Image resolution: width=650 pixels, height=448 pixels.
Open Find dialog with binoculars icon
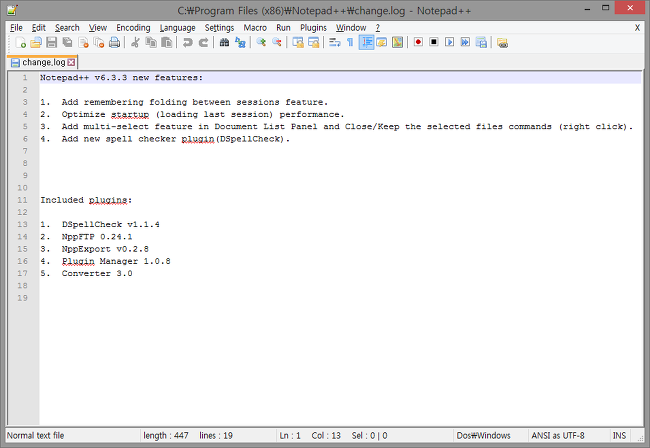pyautogui.click(x=224, y=43)
